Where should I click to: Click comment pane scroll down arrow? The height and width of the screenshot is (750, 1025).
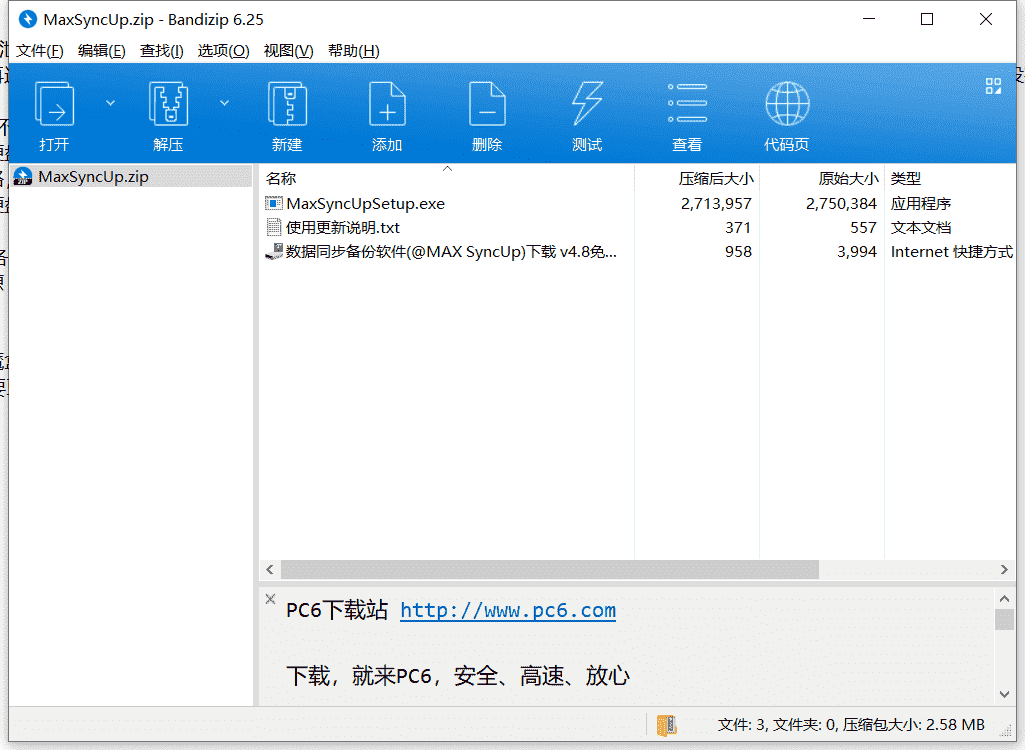tap(1005, 694)
